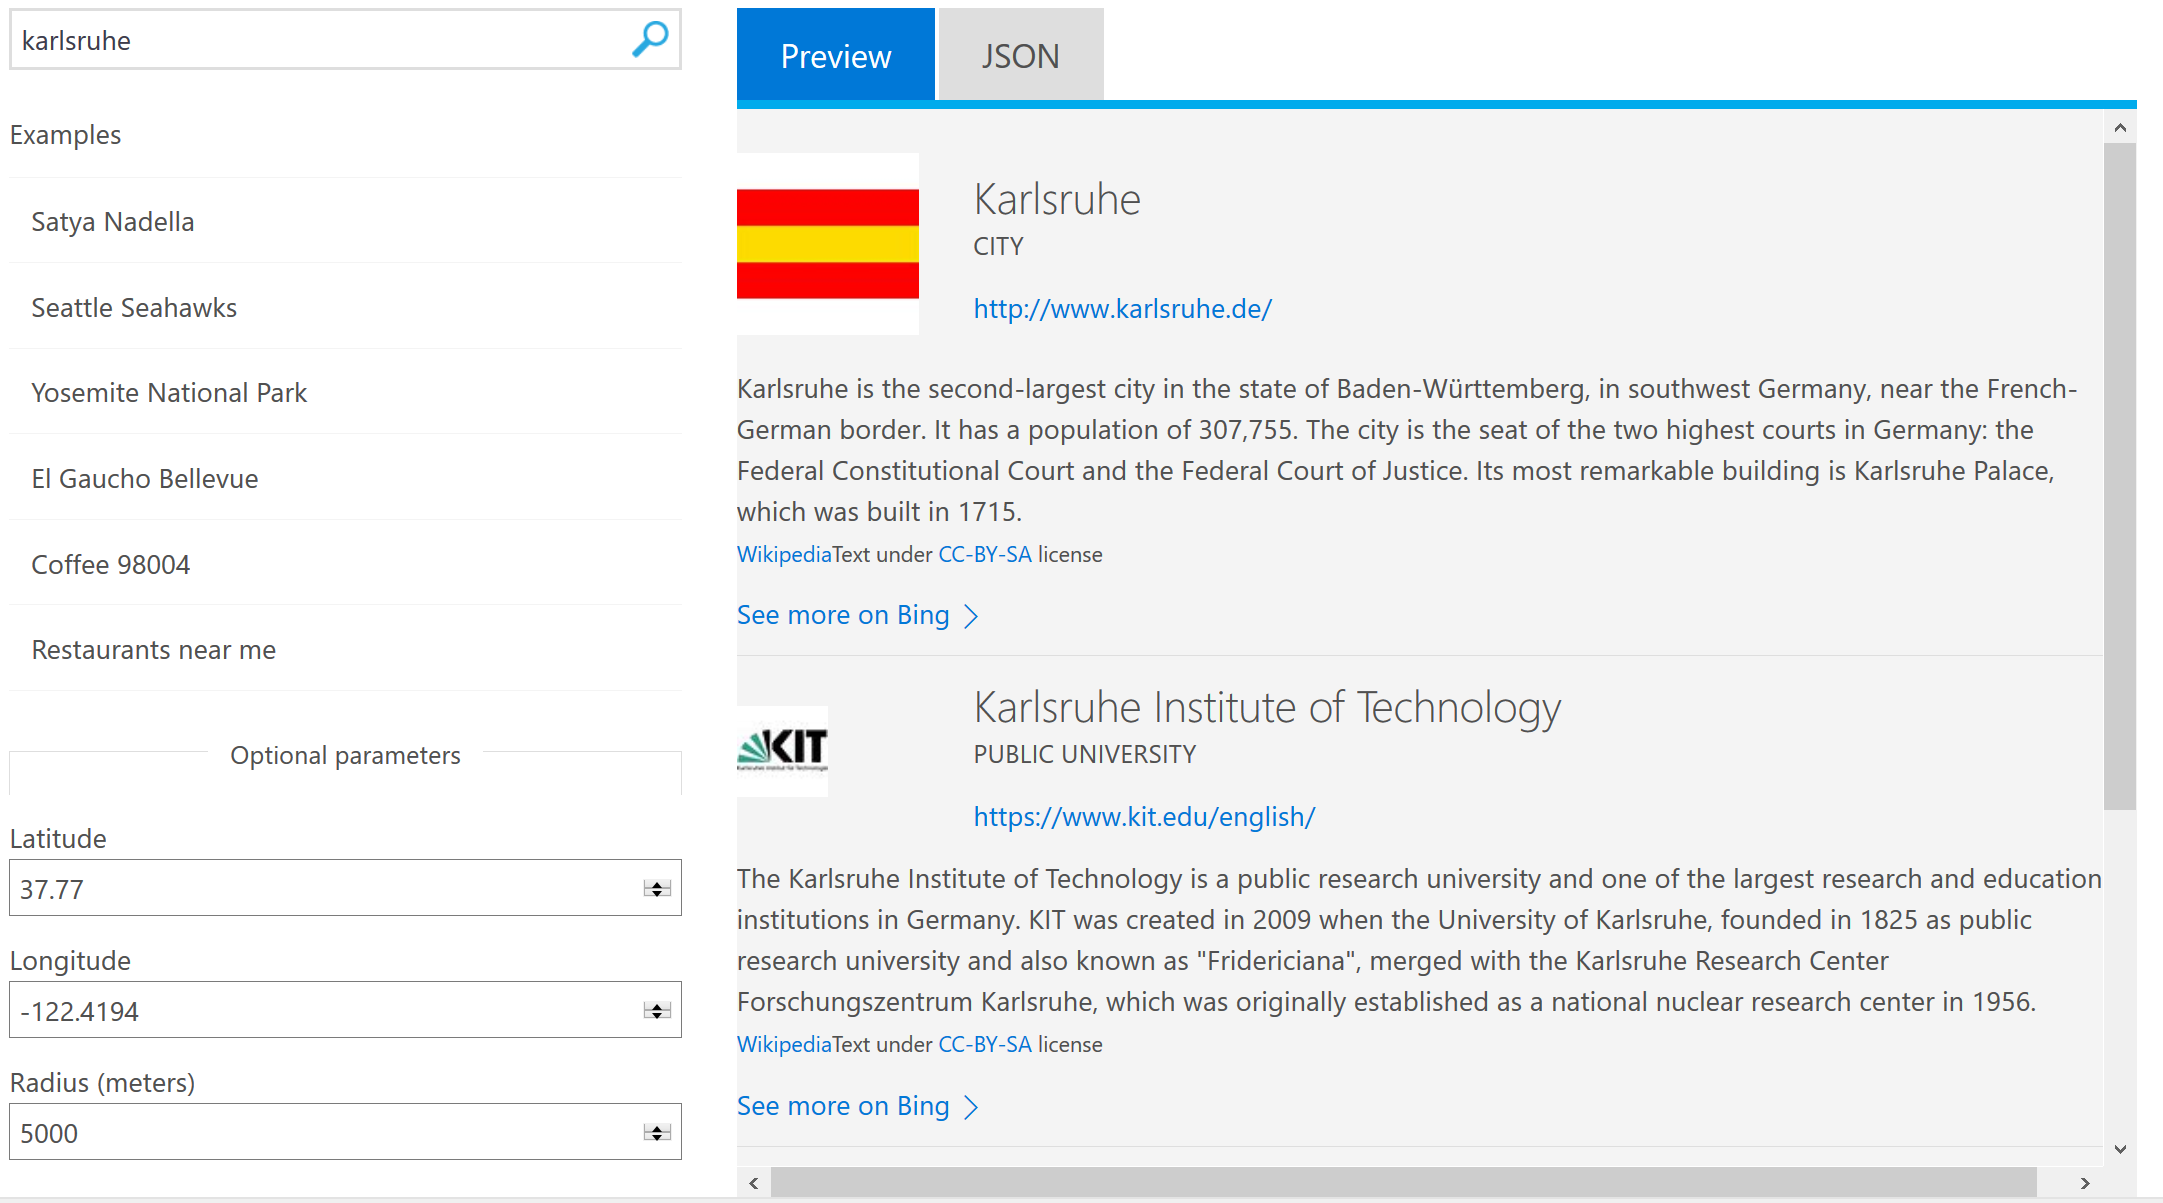
Task: Click the scroll-down arrow on the vertical scrollbar
Action: coord(2120,1149)
